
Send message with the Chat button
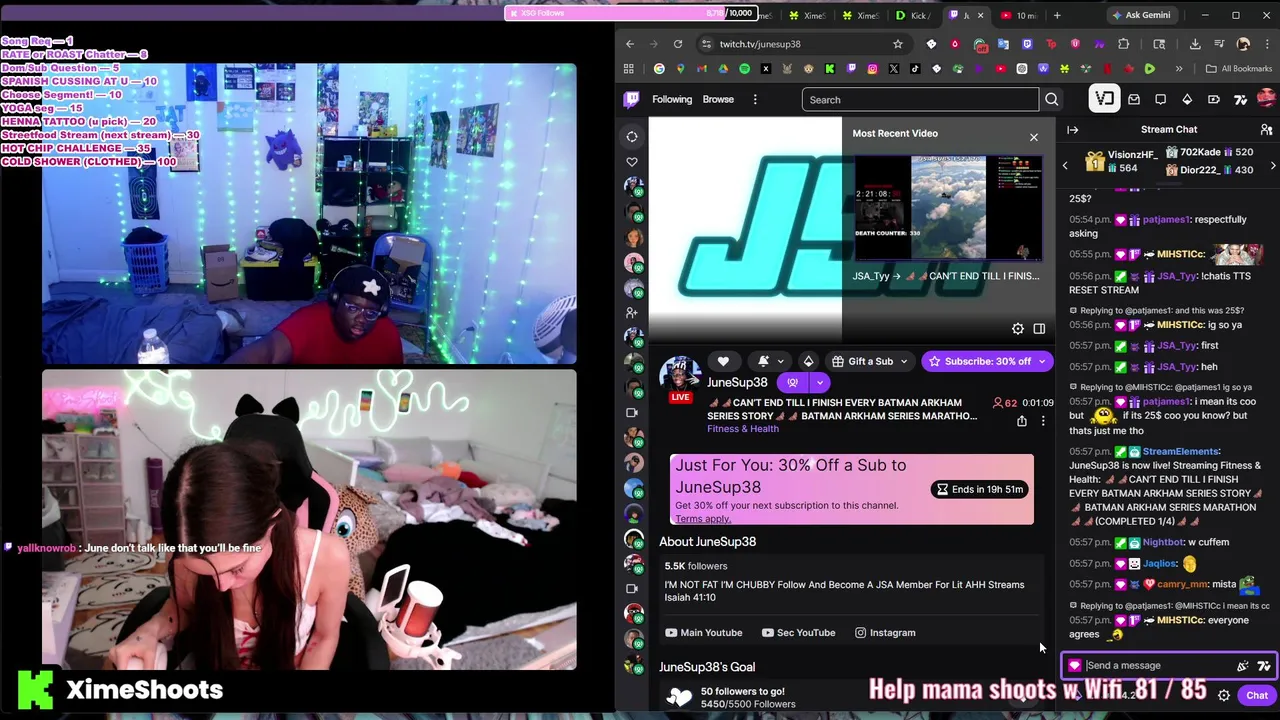(1257, 695)
